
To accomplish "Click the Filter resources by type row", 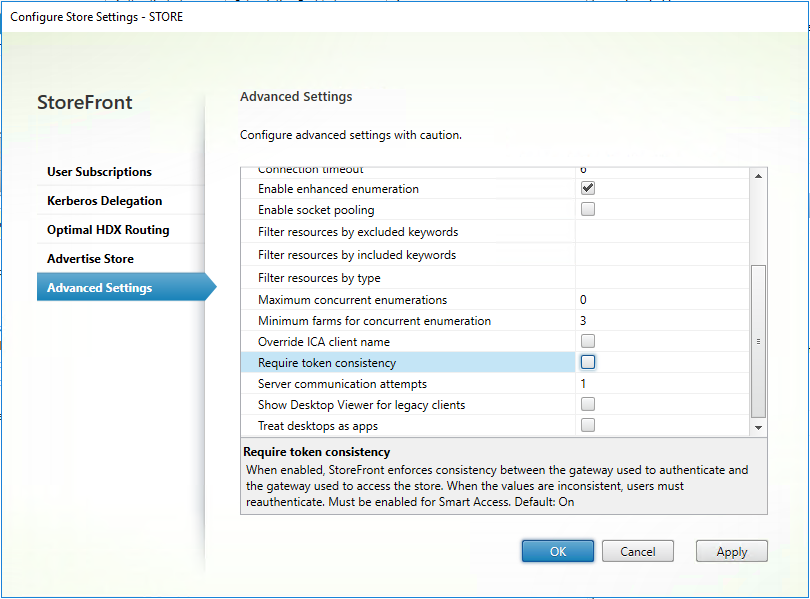I will pos(400,277).
